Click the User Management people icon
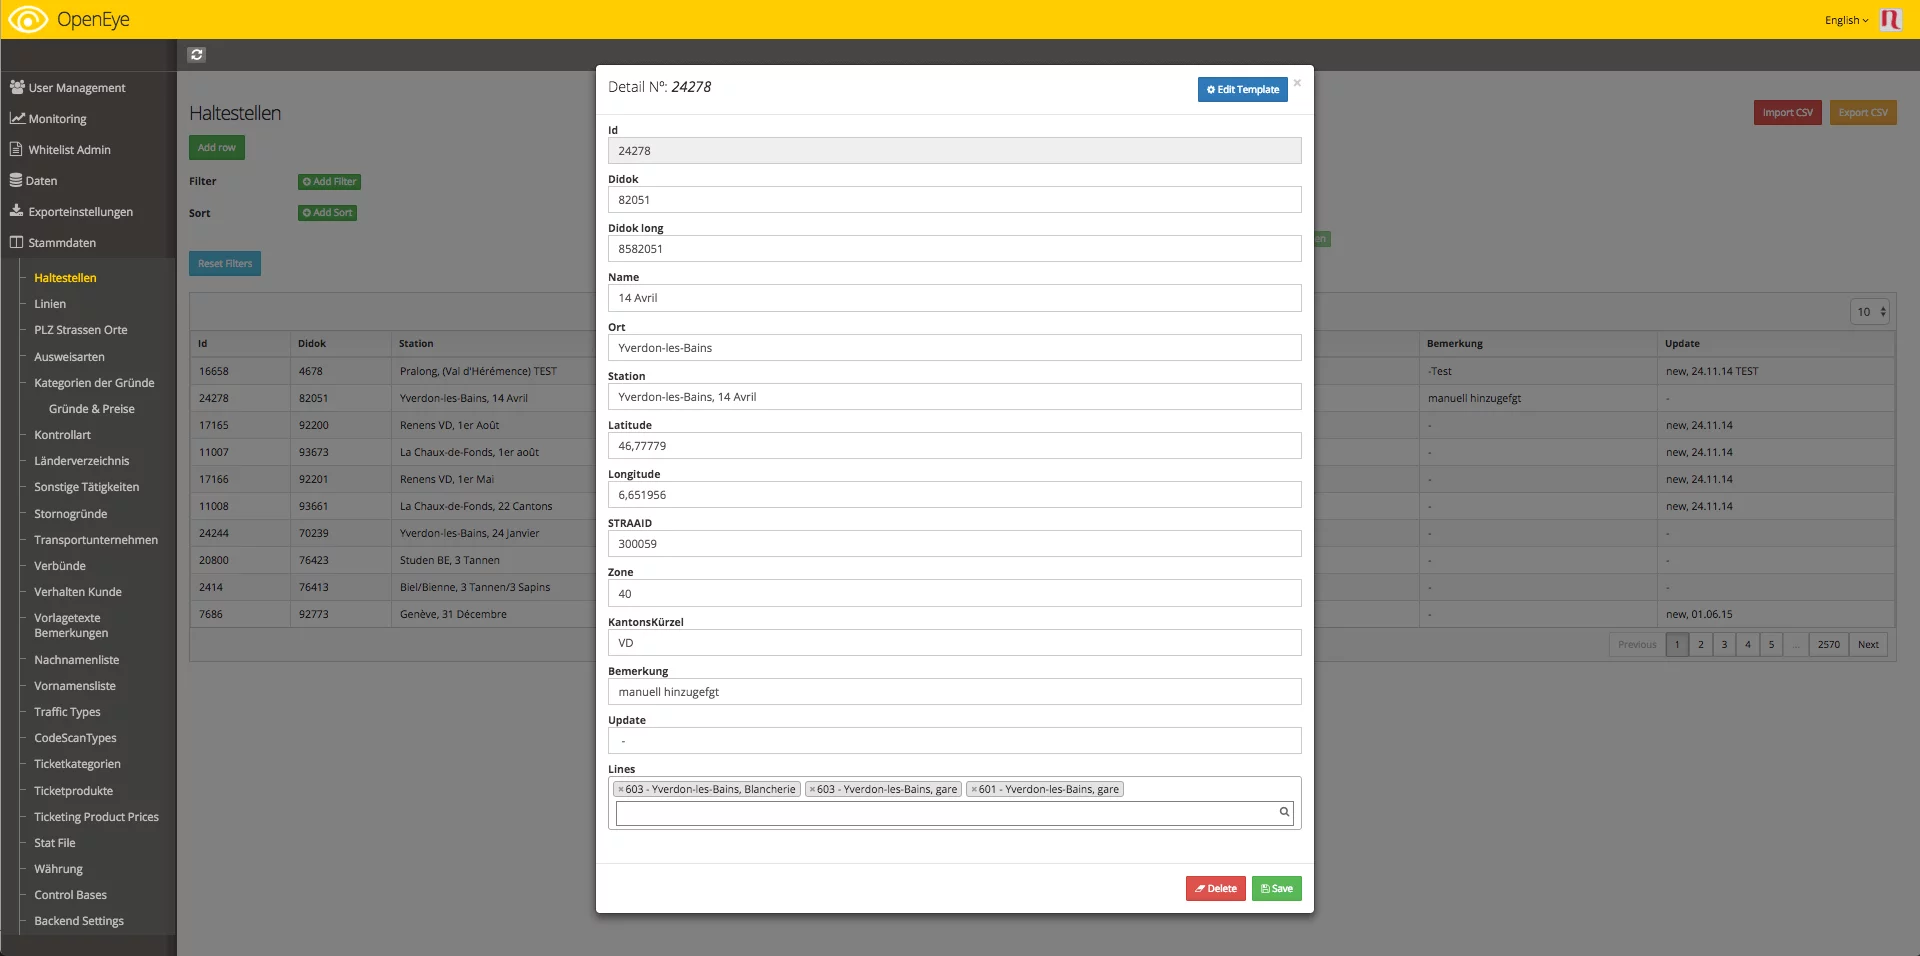1920x956 pixels. [17, 87]
